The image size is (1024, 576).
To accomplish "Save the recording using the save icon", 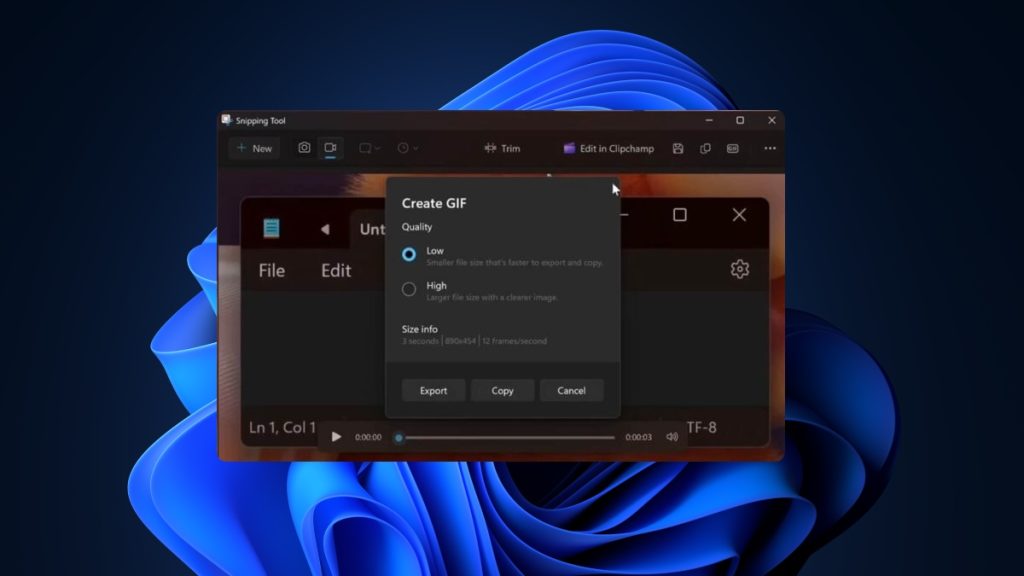I will tap(679, 148).
